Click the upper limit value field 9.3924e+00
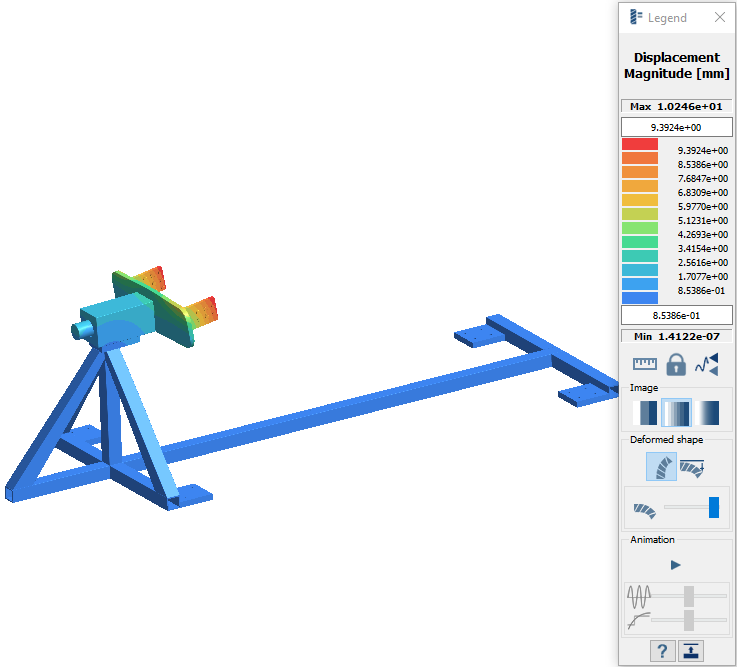The height and width of the screenshot is (667, 737). [676, 127]
